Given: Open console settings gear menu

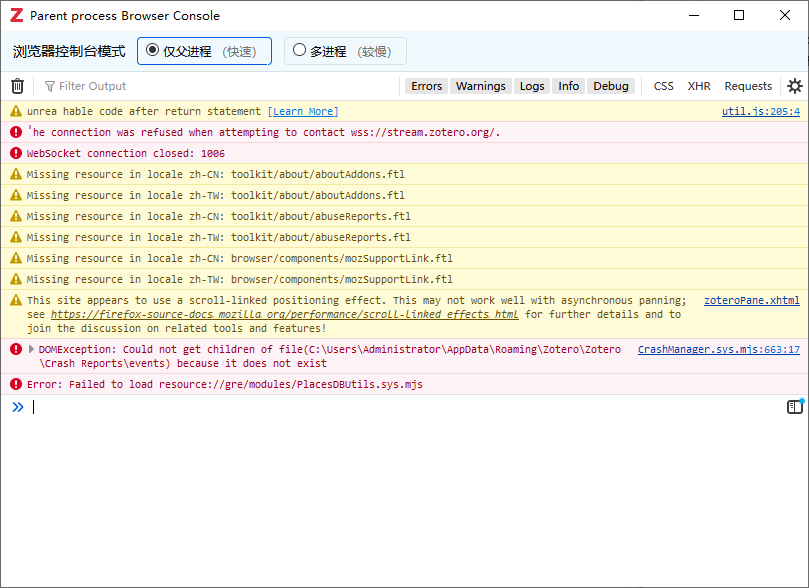Looking at the screenshot, I should pos(795,86).
